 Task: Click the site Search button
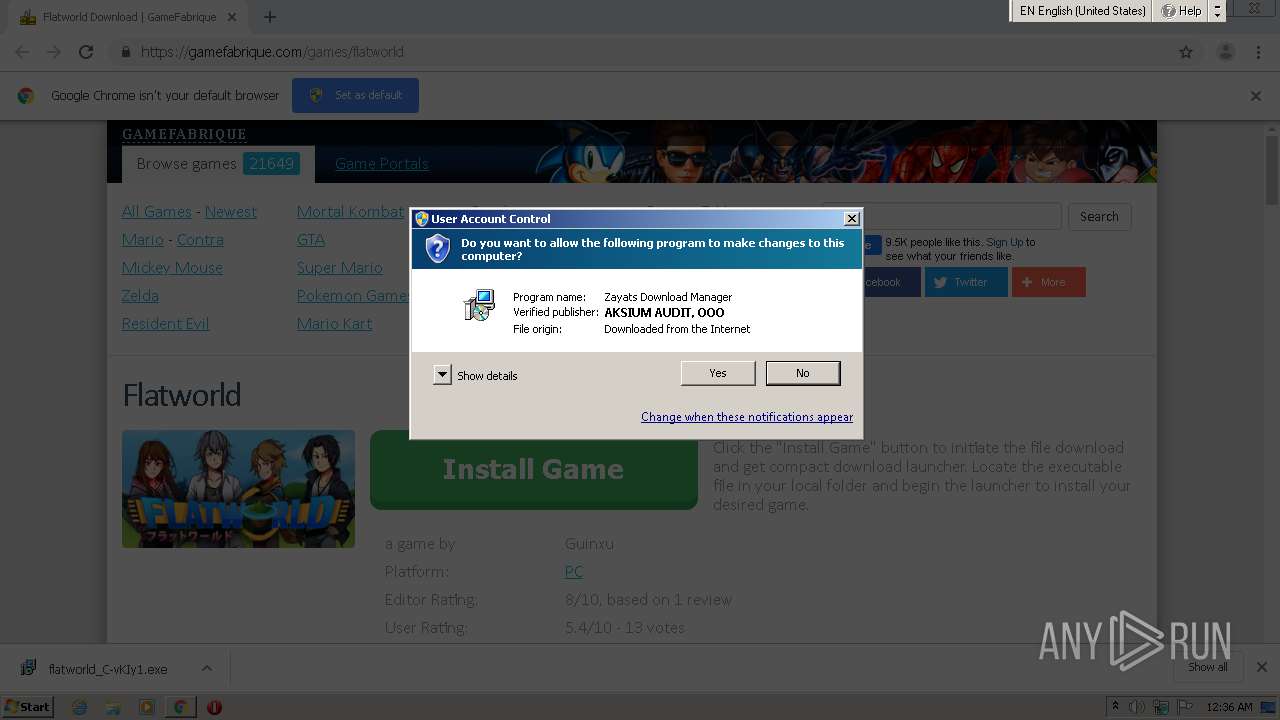tap(1099, 217)
